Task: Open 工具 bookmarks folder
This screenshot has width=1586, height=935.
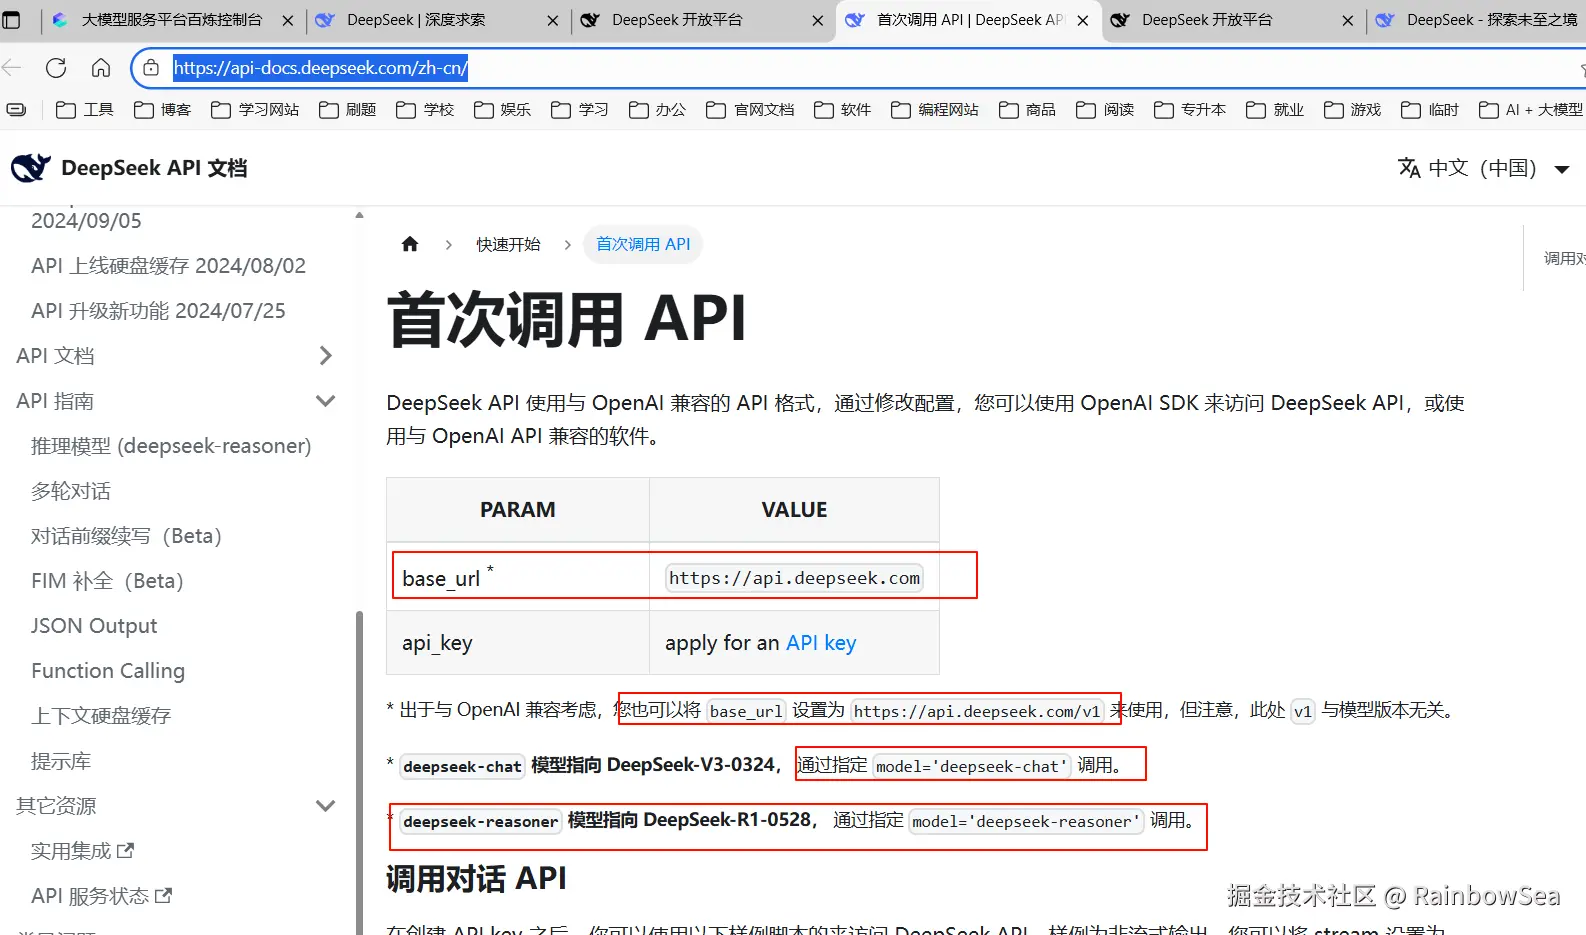Action: tap(85, 110)
